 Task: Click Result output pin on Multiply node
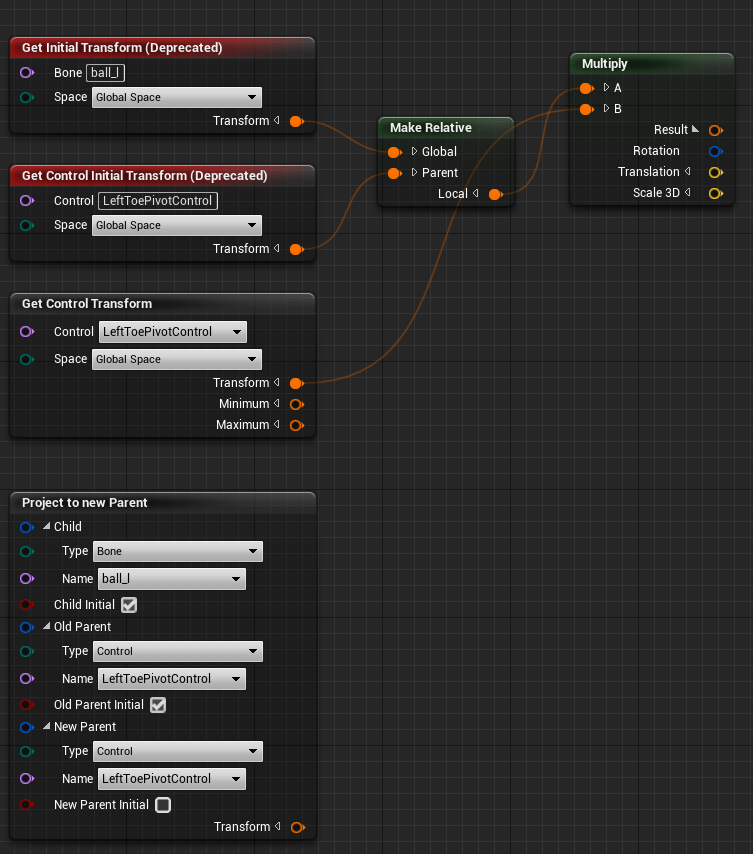click(x=716, y=130)
